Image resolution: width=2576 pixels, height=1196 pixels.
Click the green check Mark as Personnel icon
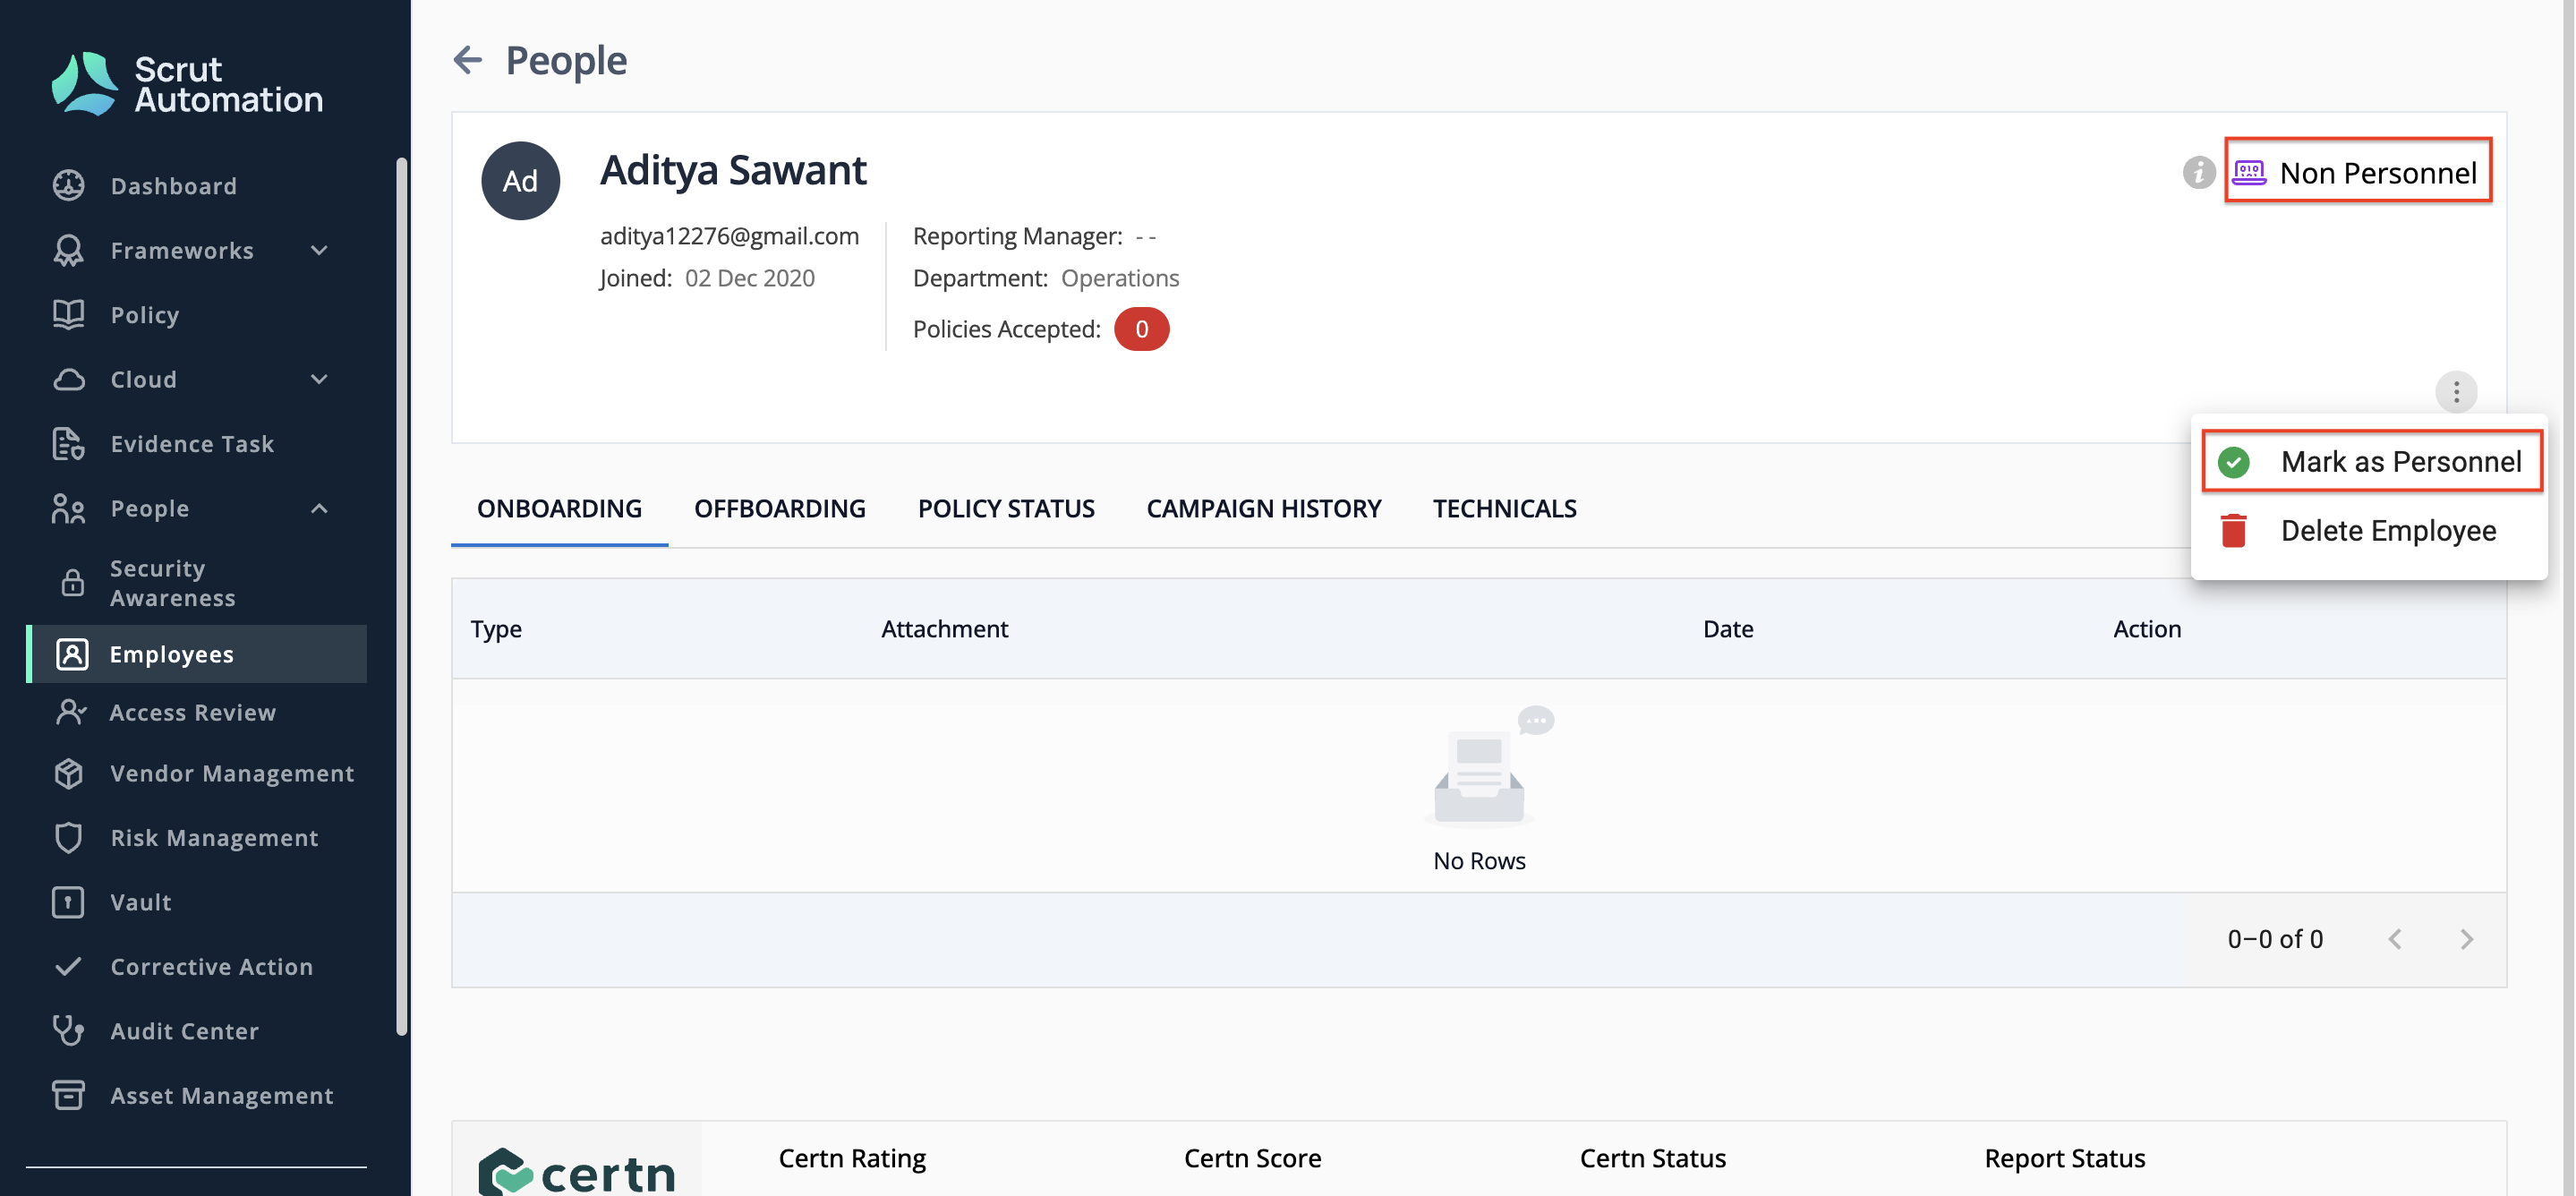point(2233,462)
